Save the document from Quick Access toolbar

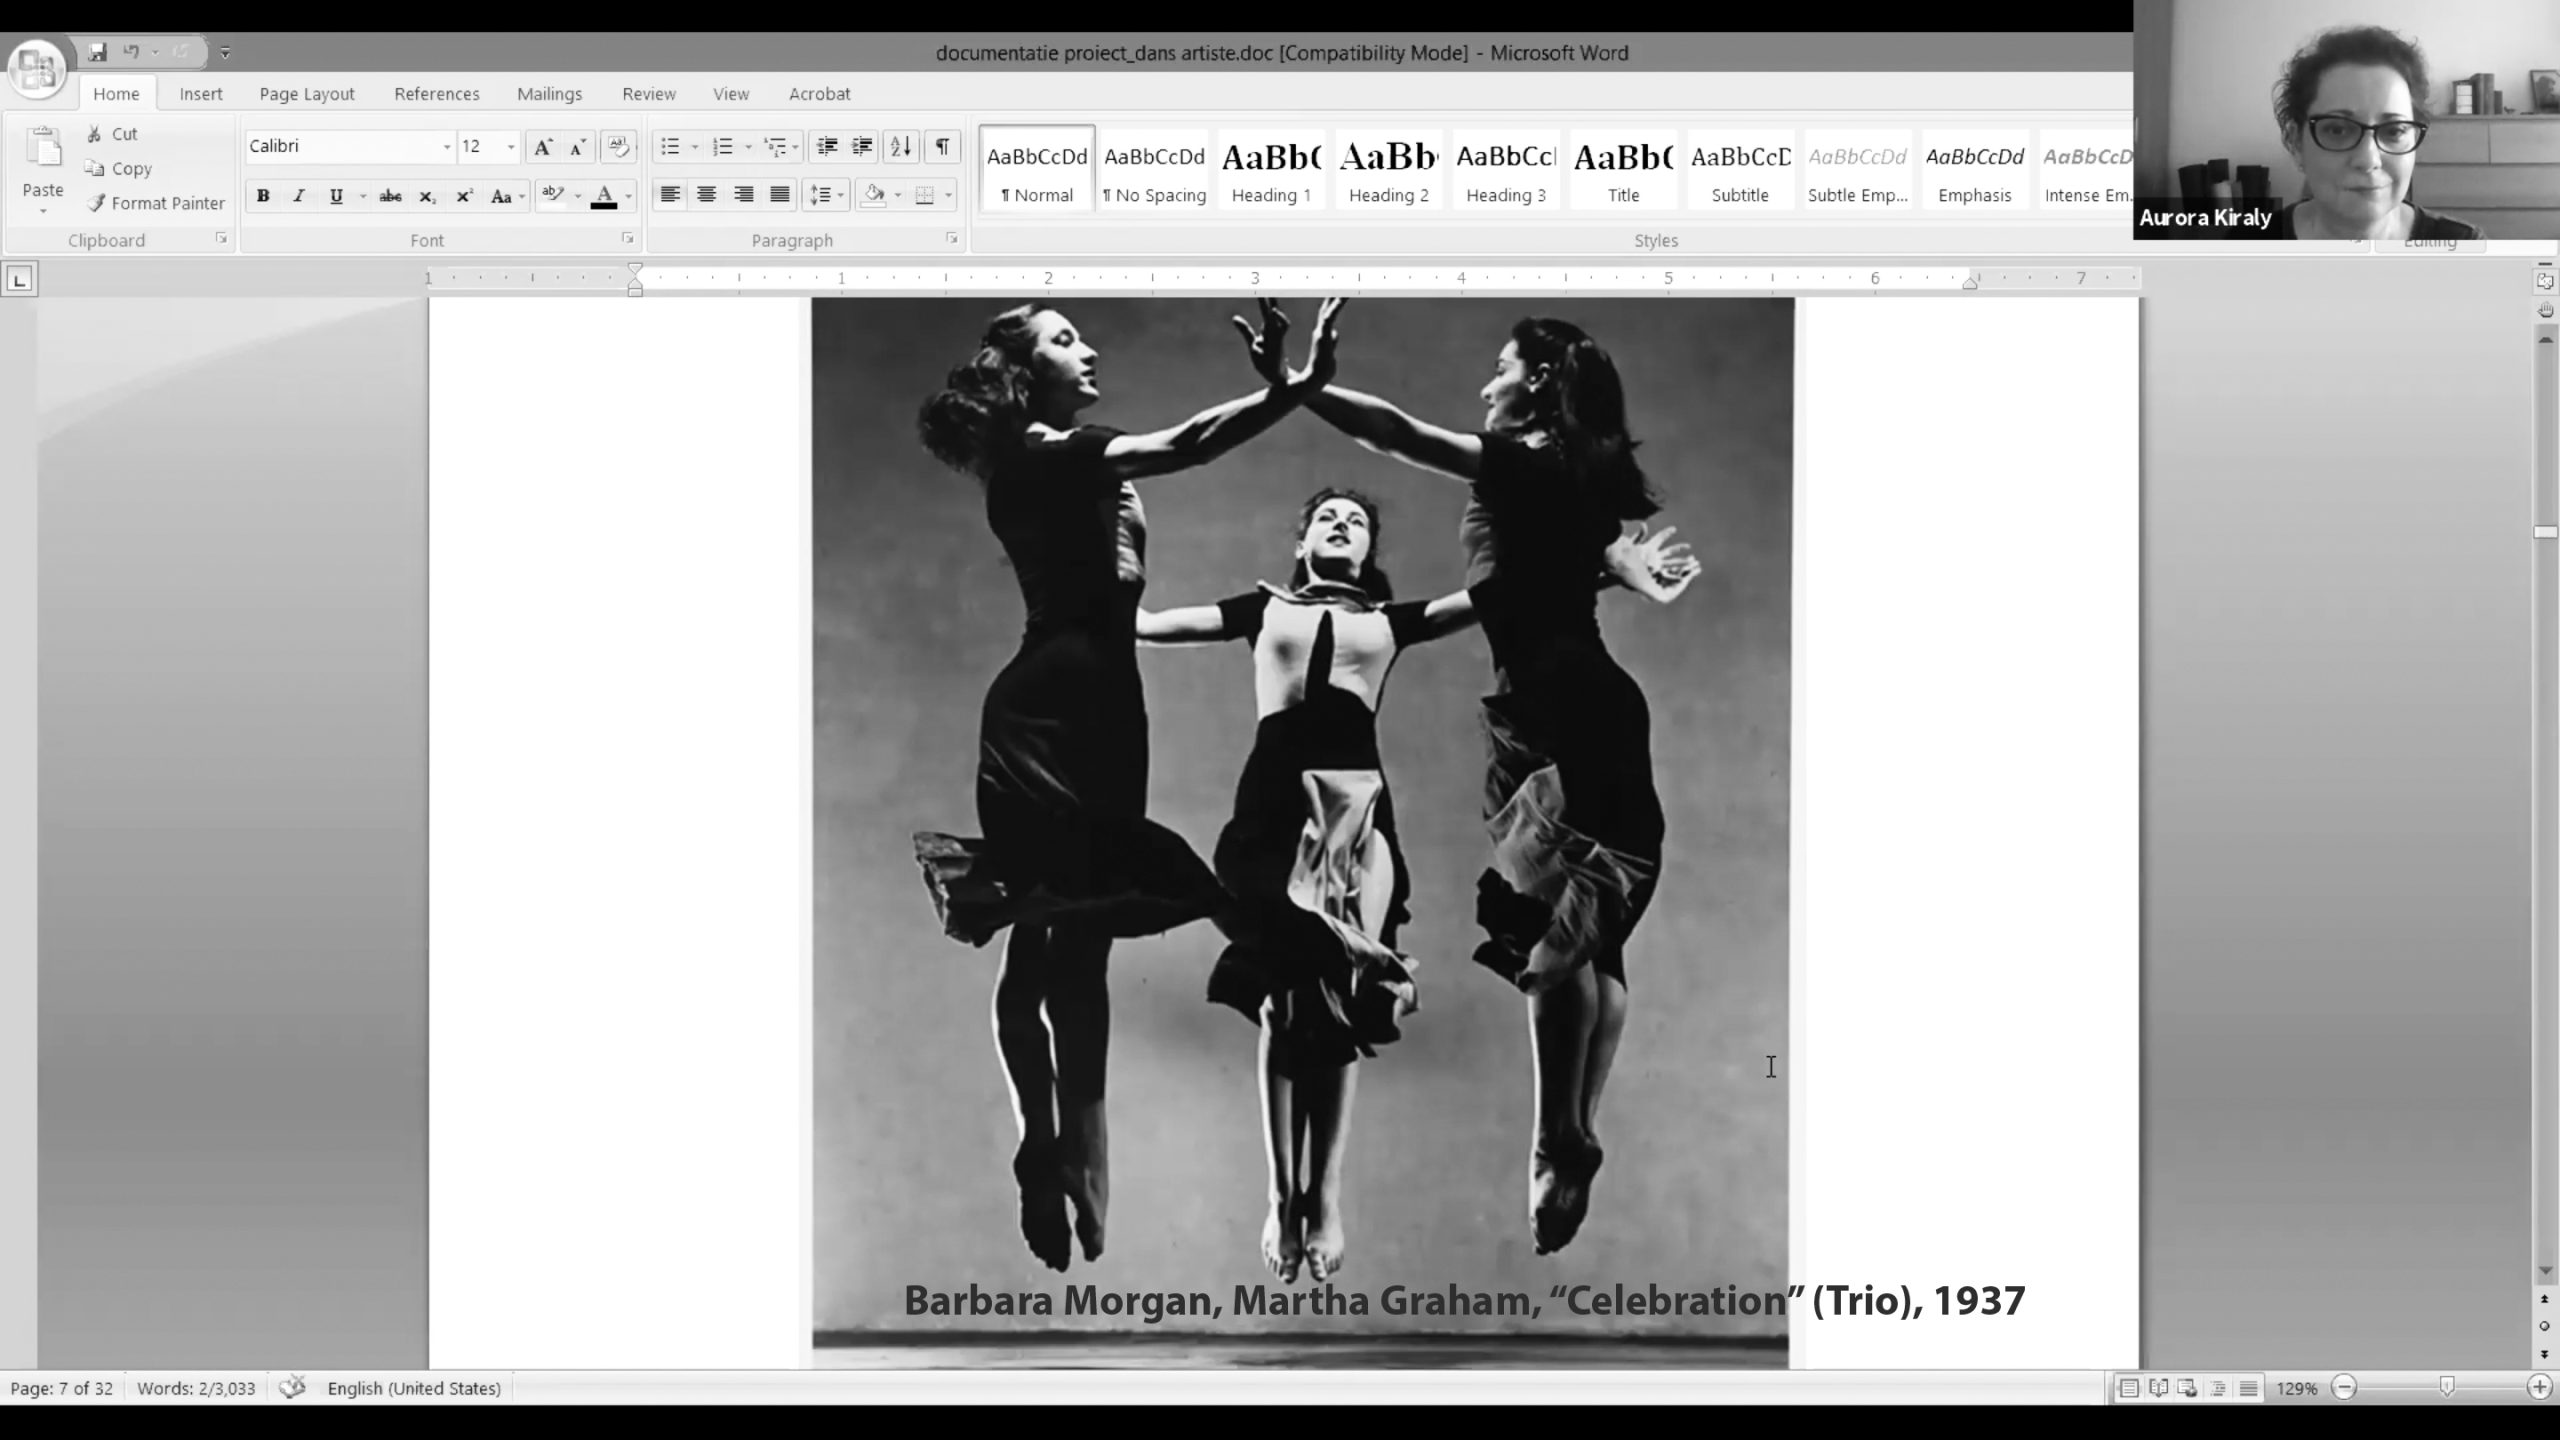[x=97, y=52]
